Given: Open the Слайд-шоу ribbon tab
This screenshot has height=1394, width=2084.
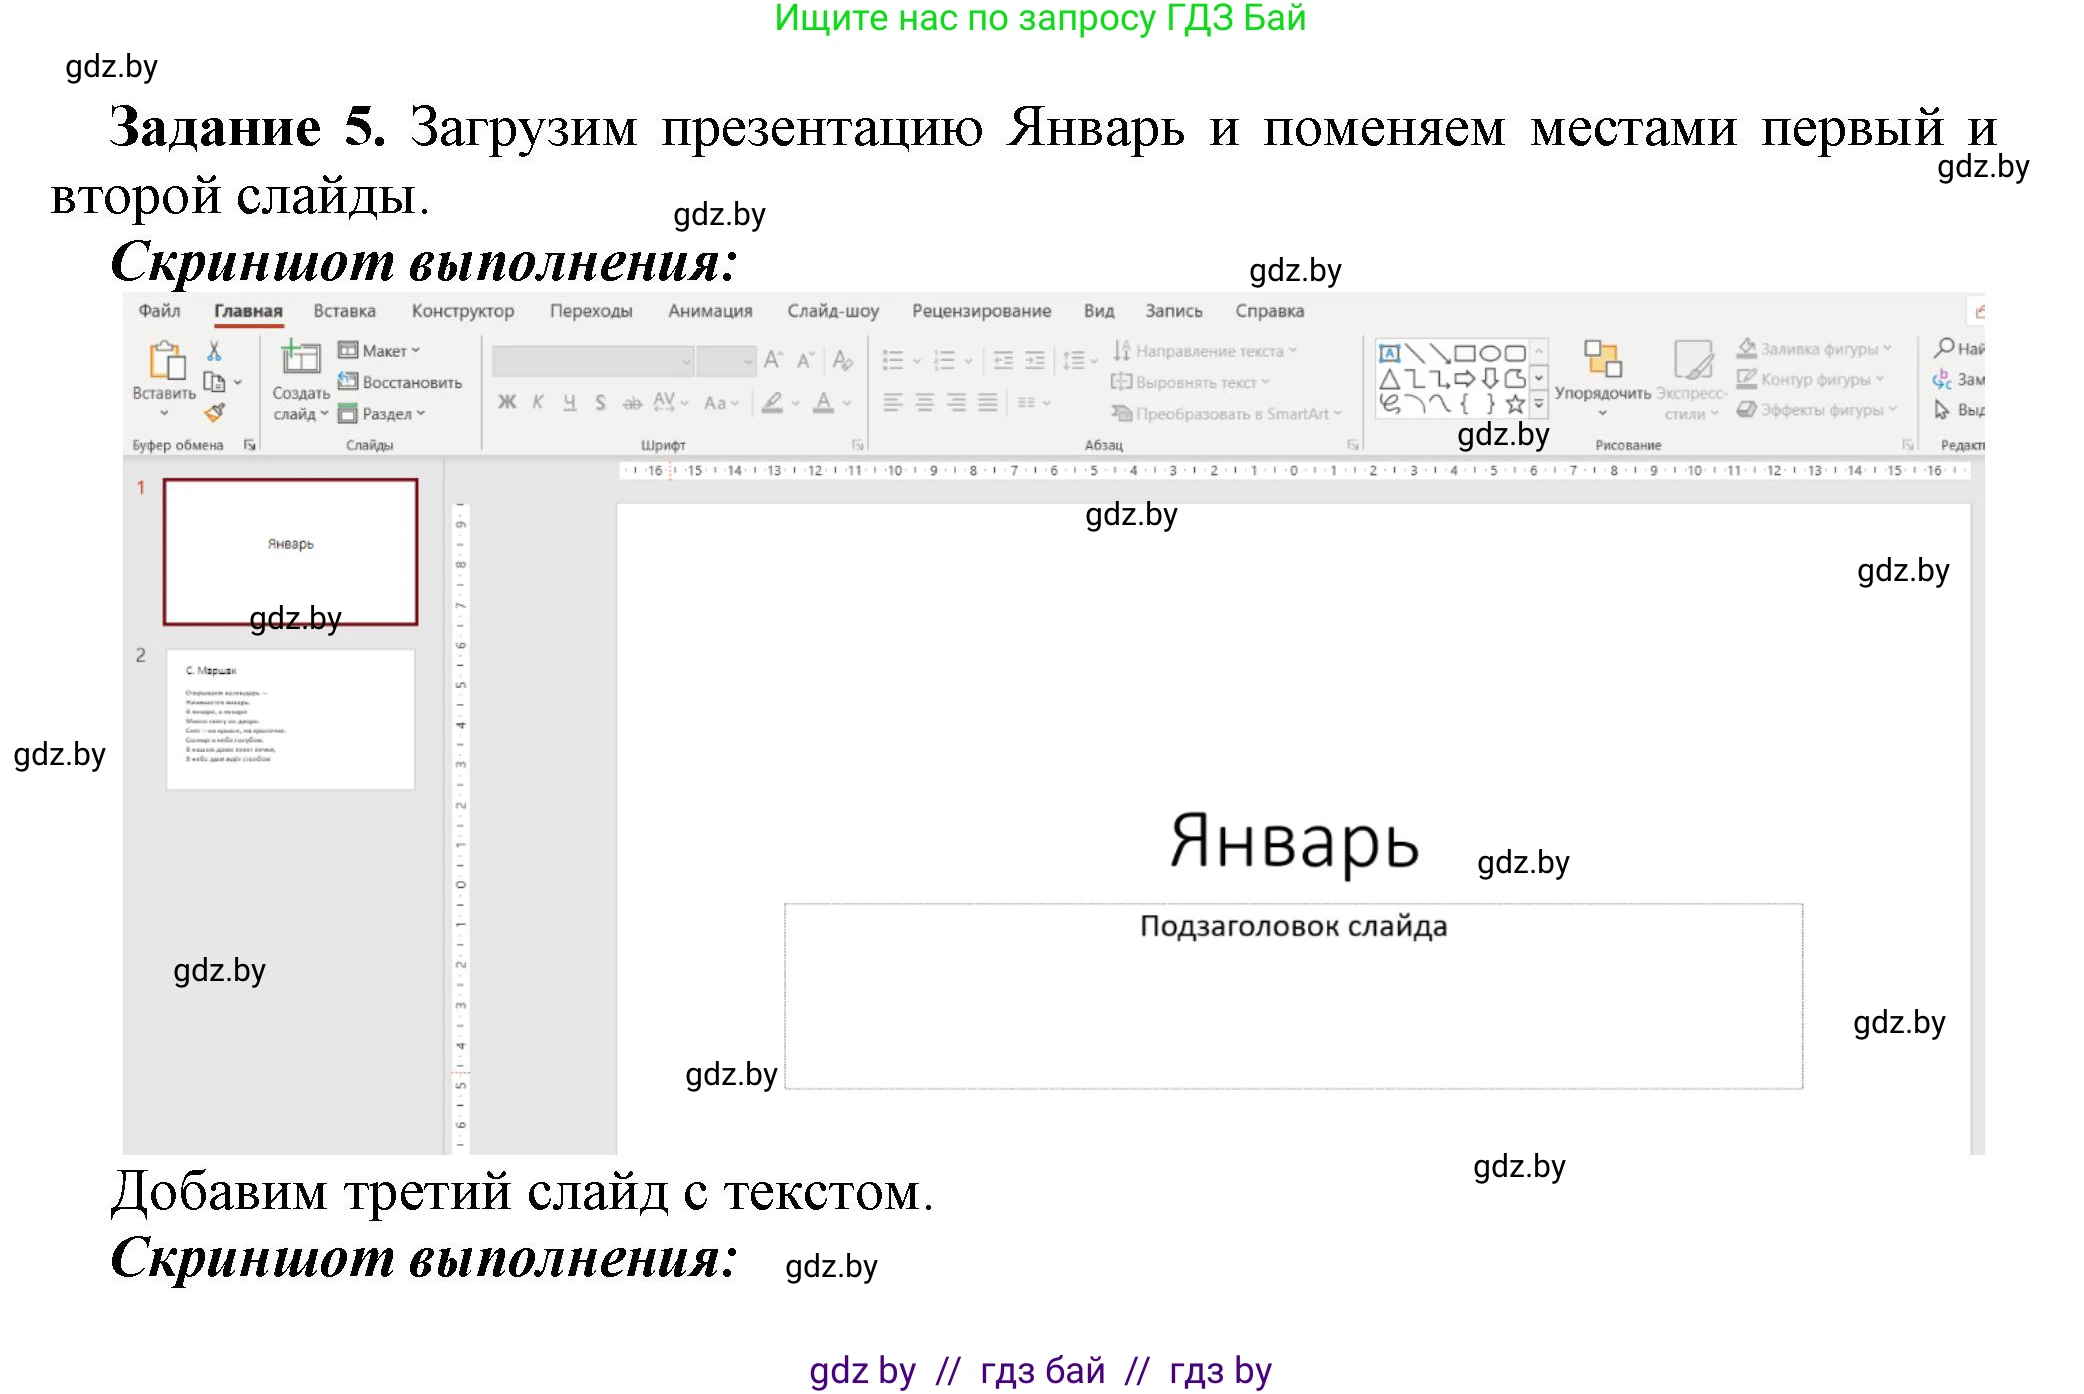Looking at the screenshot, I should click(x=836, y=311).
